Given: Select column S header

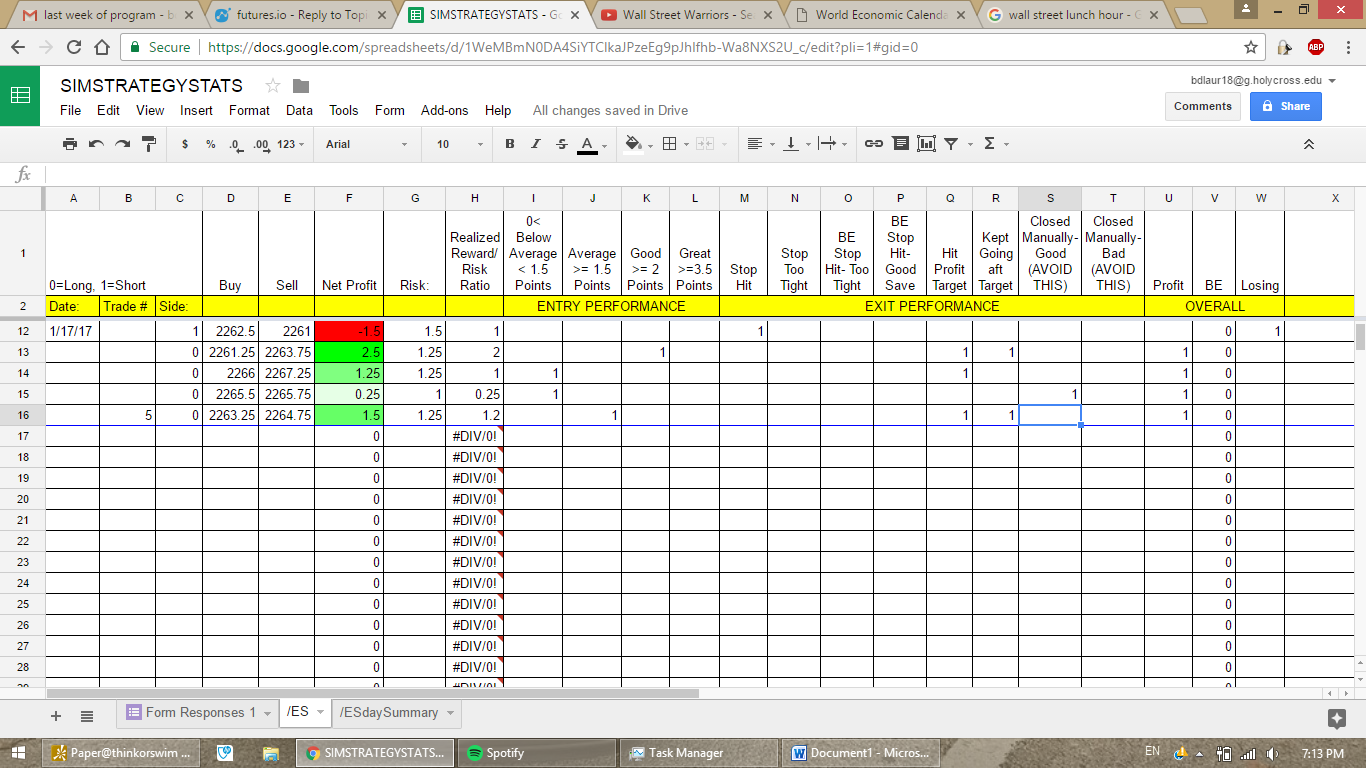Looking at the screenshot, I should point(1050,198).
